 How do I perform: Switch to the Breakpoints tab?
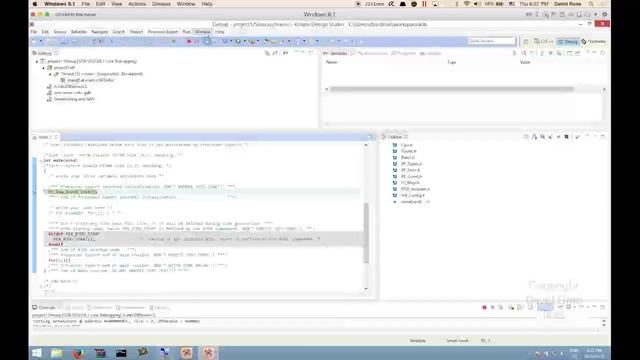(373, 53)
